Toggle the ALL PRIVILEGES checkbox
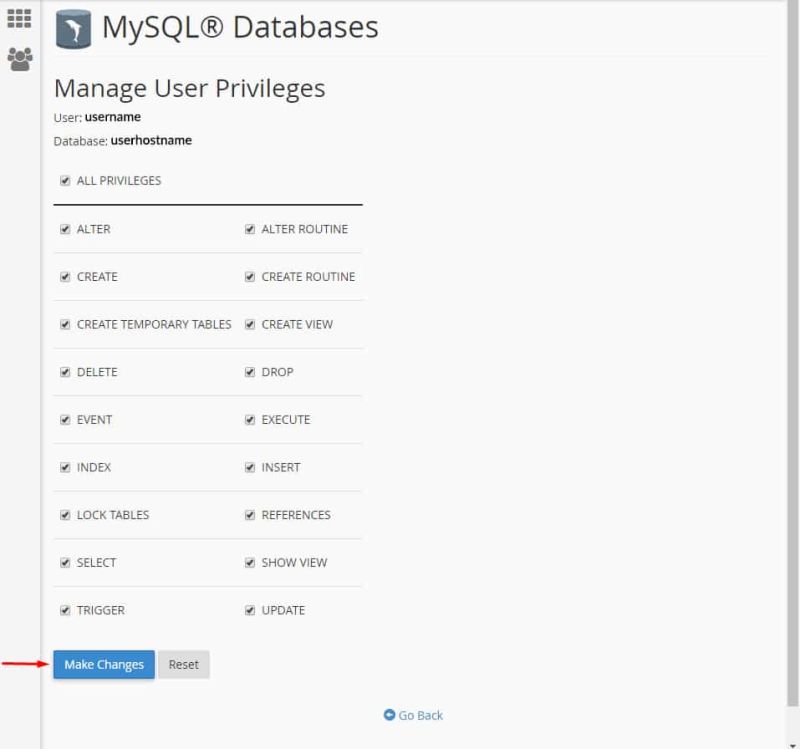The image size is (800, 749). pos(64,180)
